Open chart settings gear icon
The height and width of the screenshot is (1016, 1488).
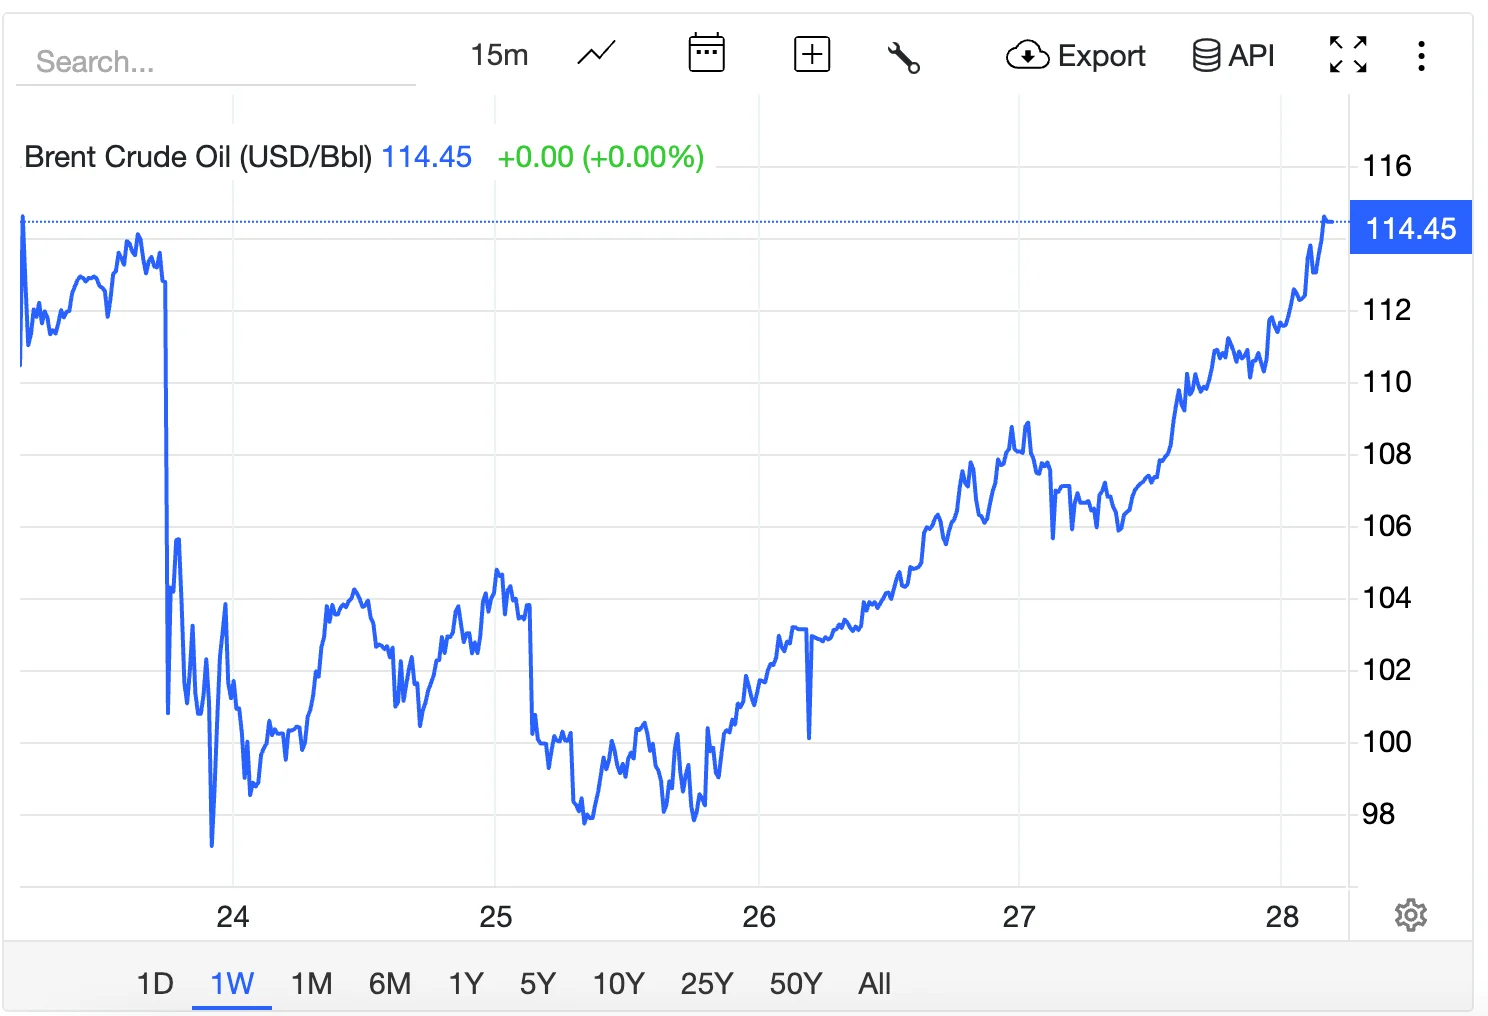point(1410,915)
